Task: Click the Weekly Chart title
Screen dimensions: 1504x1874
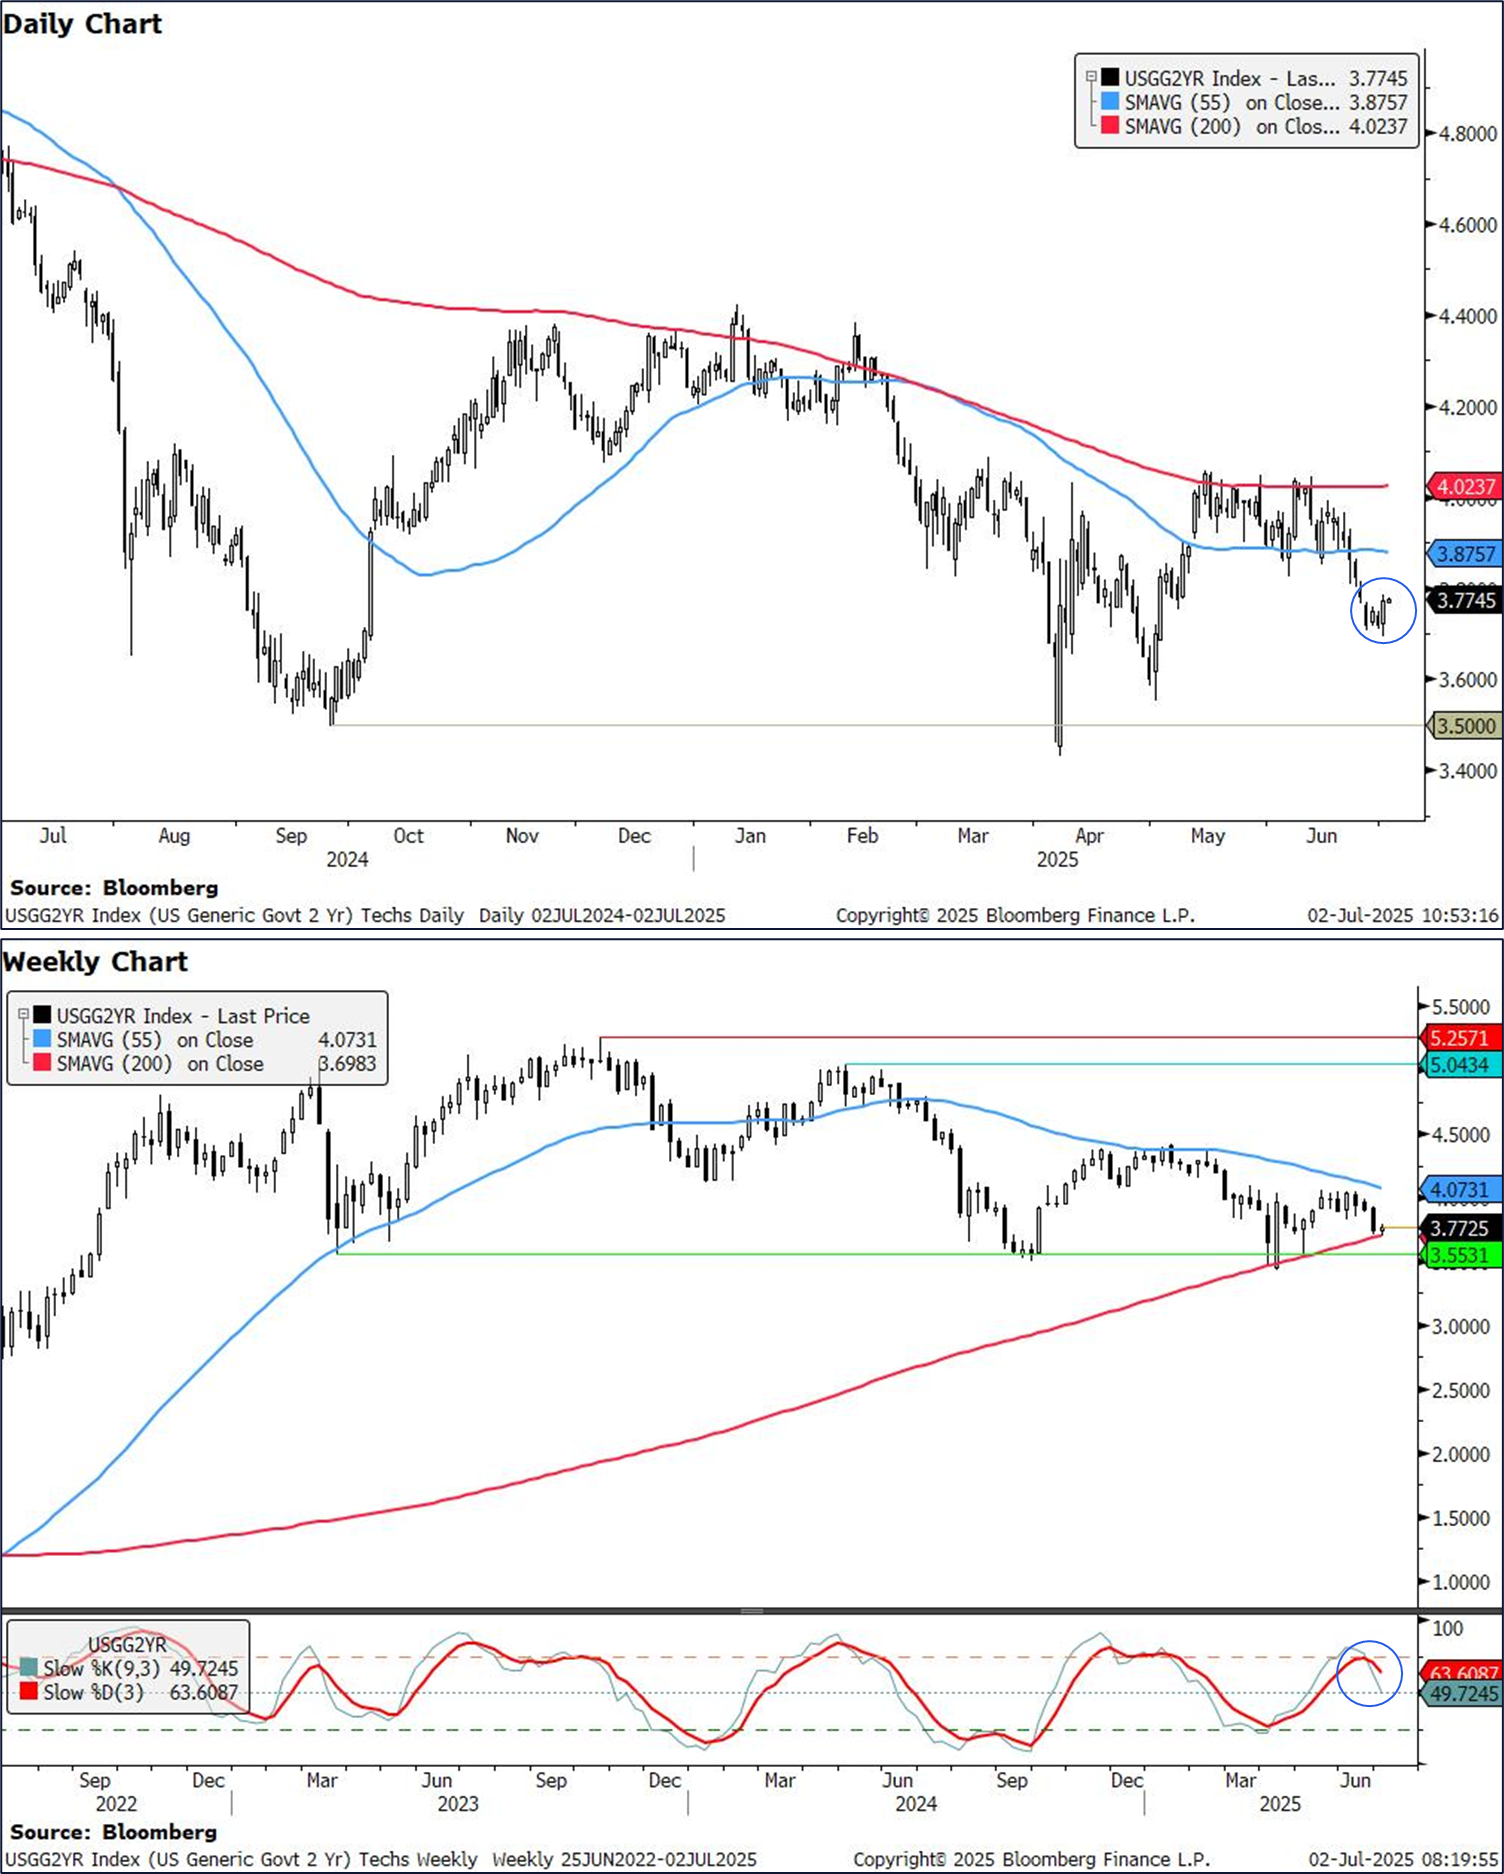Action: [95, 962]
